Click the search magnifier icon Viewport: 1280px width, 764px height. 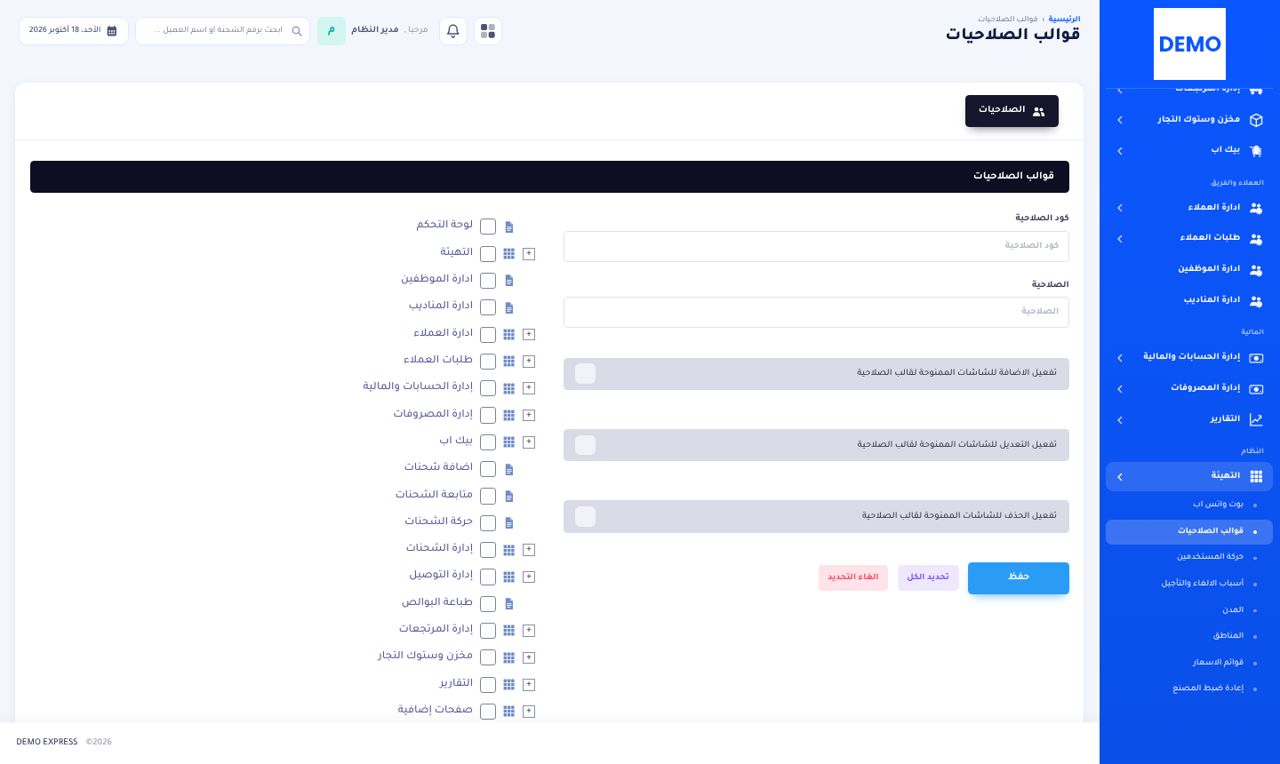click(297, 31)
